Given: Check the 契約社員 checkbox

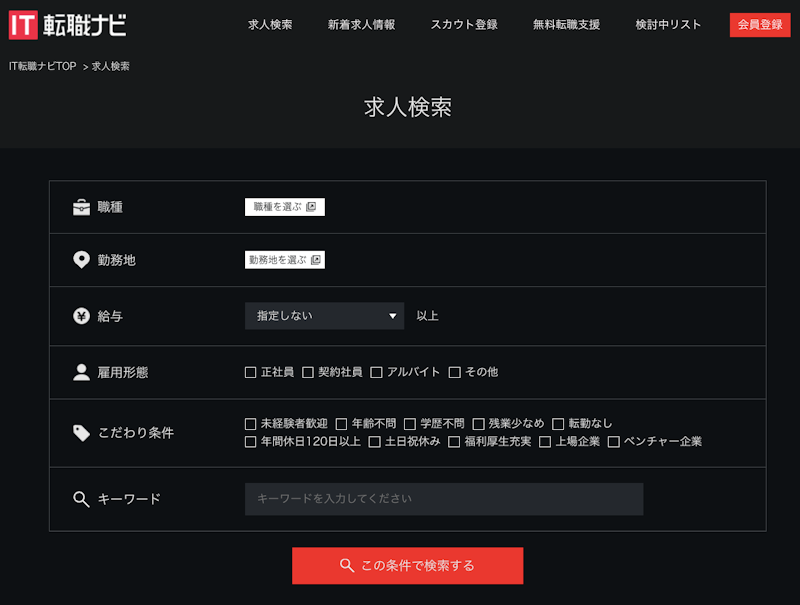Looking at the screenshot, I should tap(308, 372).
